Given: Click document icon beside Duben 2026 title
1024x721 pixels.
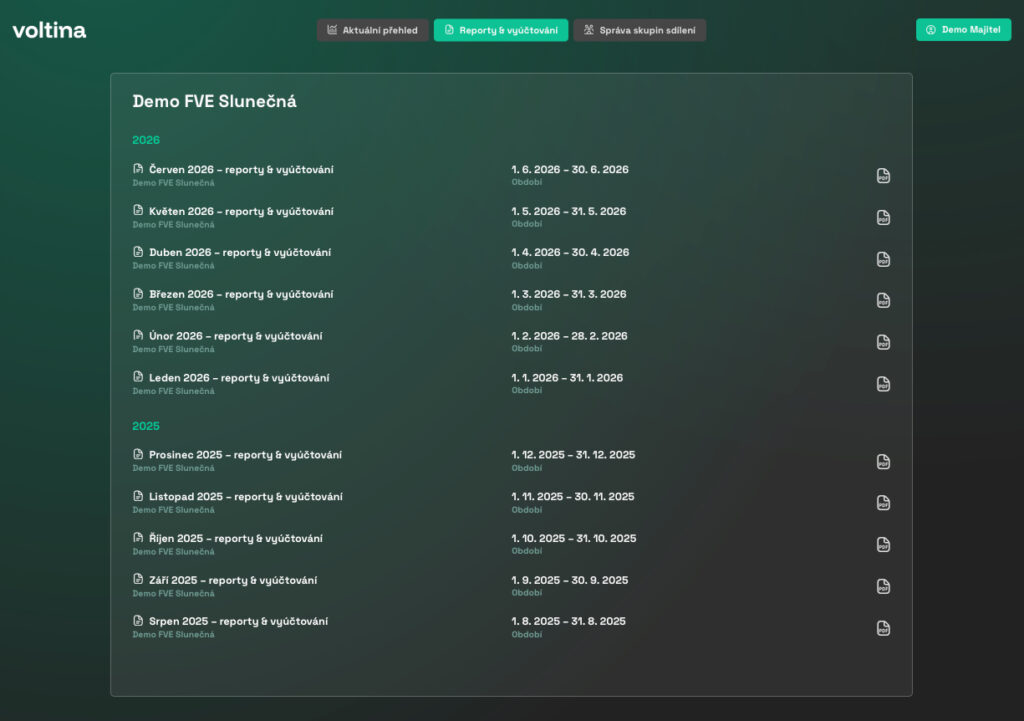Looking at the screenshot, I should 138,251.
